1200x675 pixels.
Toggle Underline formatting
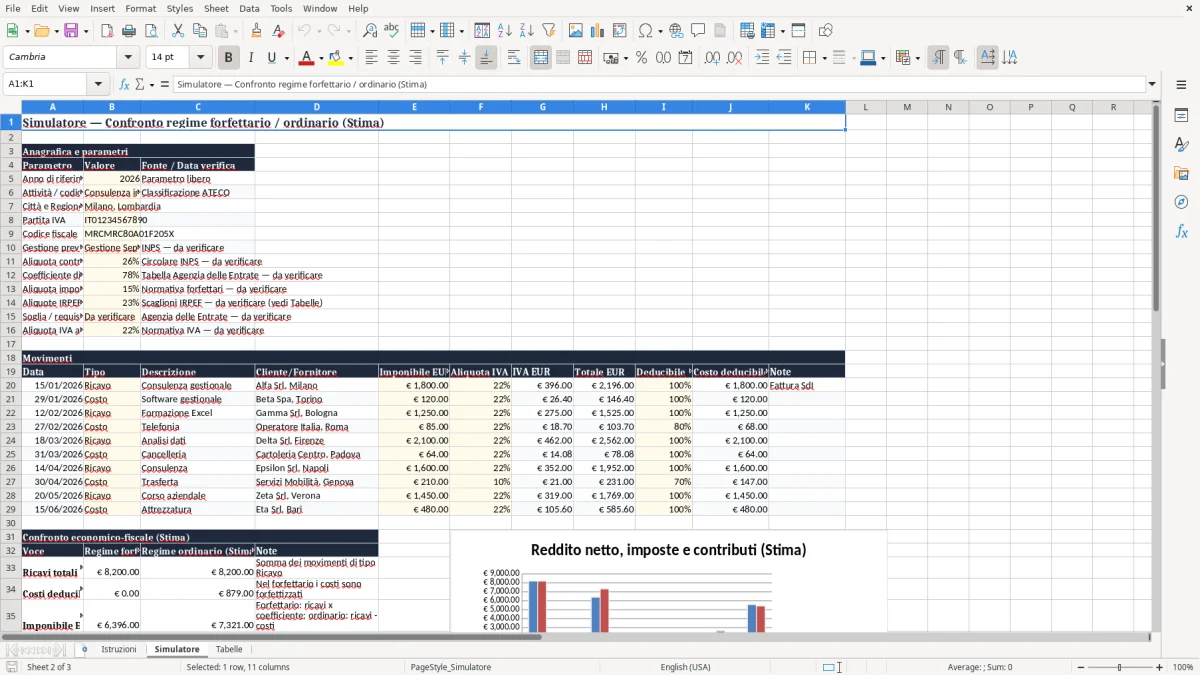[271, 58]
